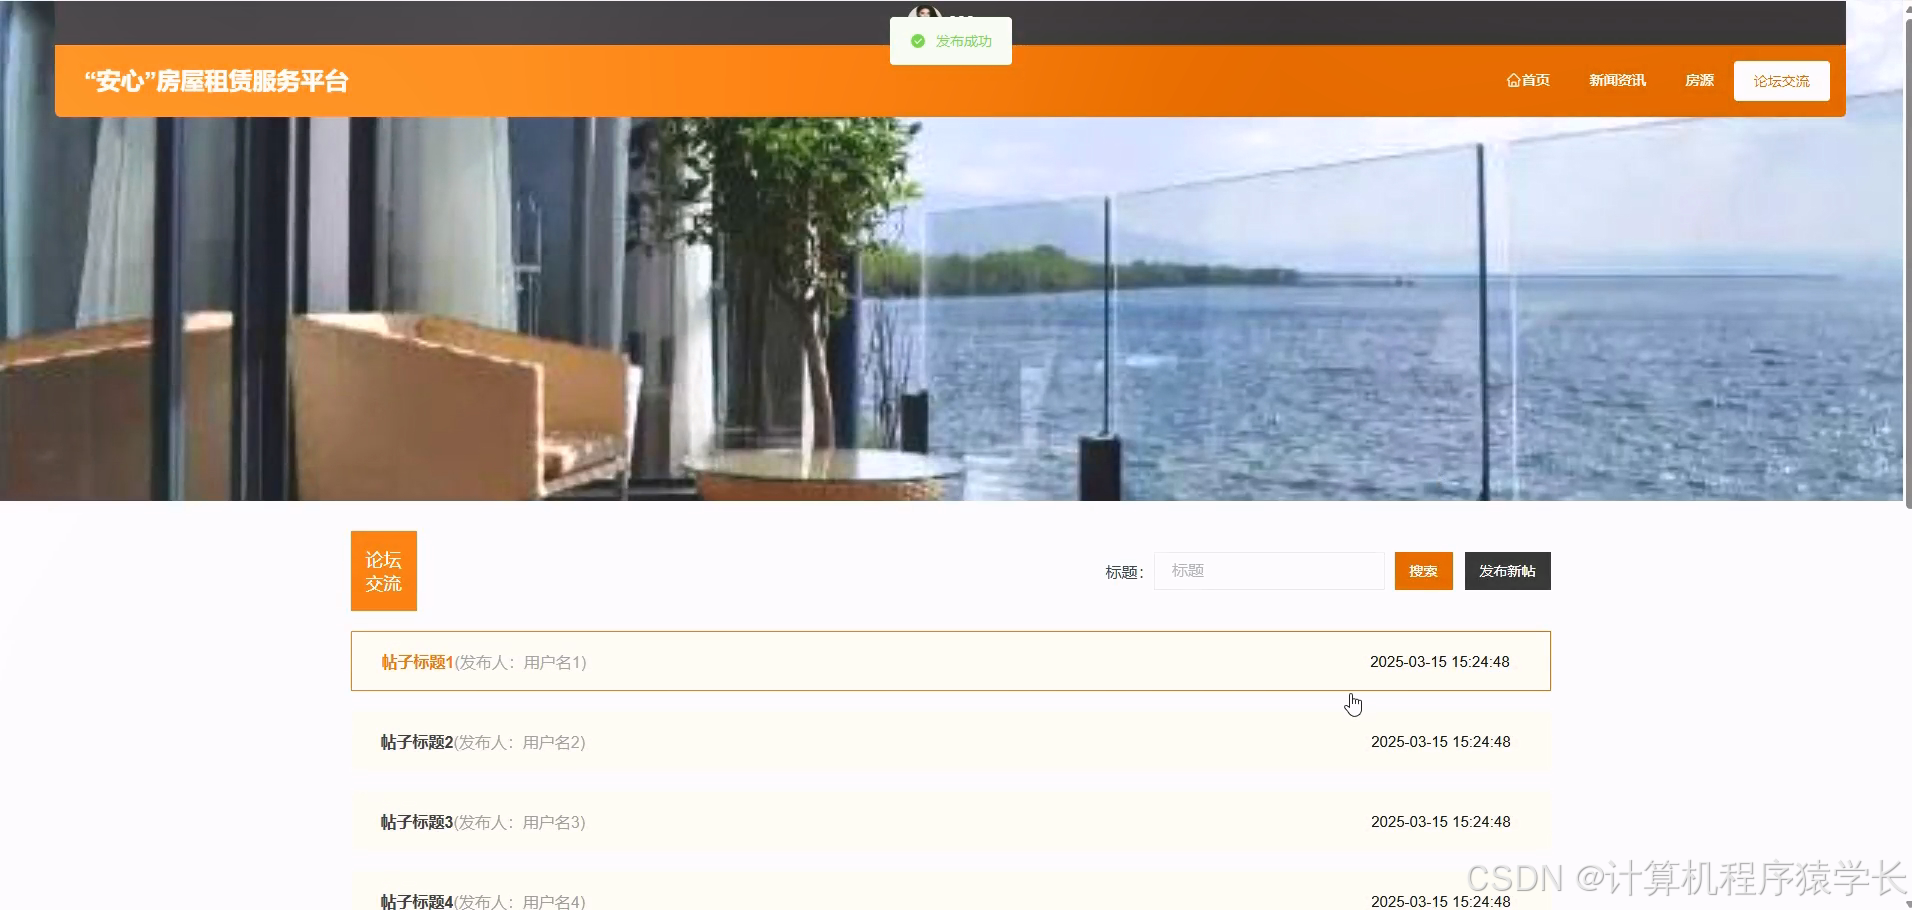
Task: Click the site title “安心”房屋租赁服务平台
Action: point(216,81)
